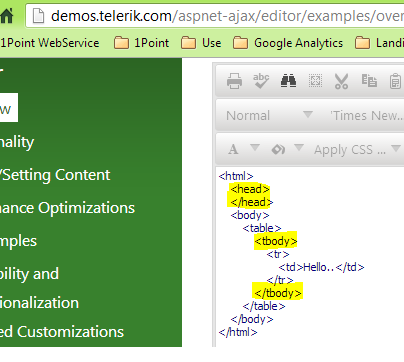Click the highlighted </tbody> tag
Image resolution: width=404 pixels, height=362 pixels.
[x=277, y=293]
